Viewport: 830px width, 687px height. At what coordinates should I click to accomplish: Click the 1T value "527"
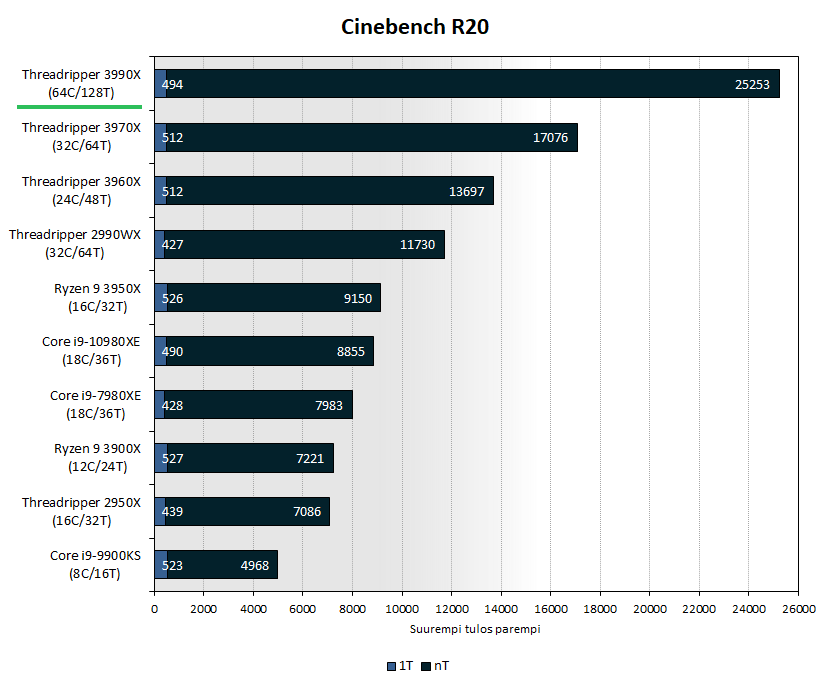point(172,458)
